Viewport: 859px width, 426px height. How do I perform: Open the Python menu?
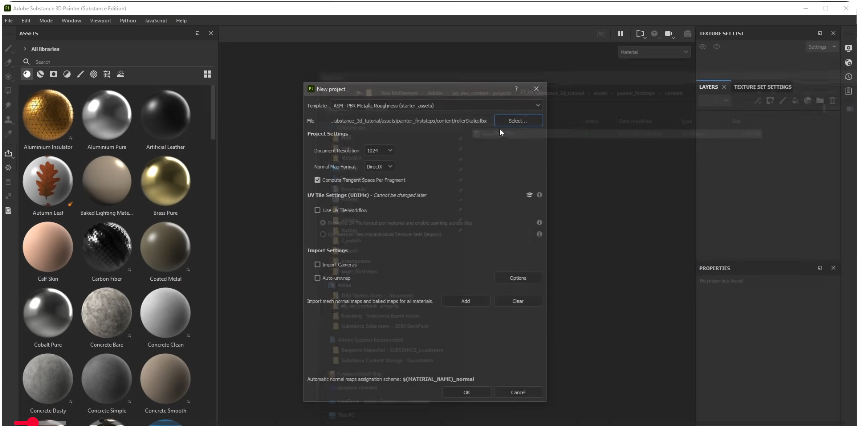coord(128,20)
